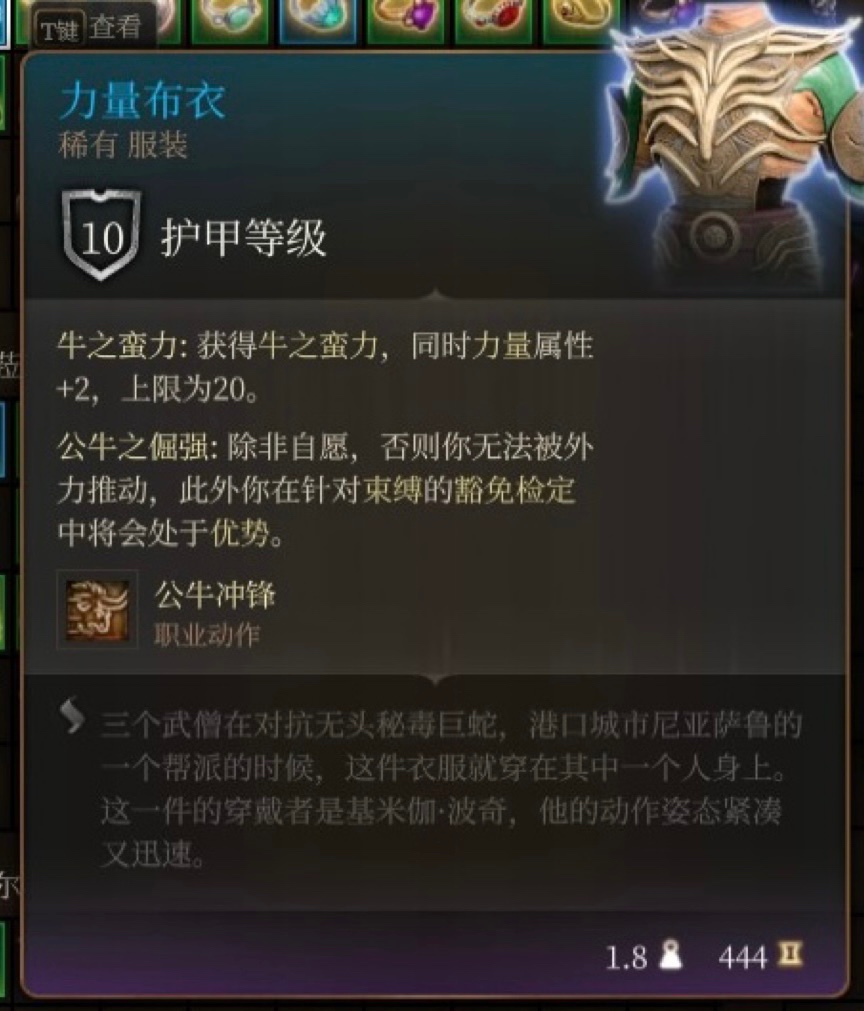Click the 牛之蛮力 passive description

pos(325,367)
